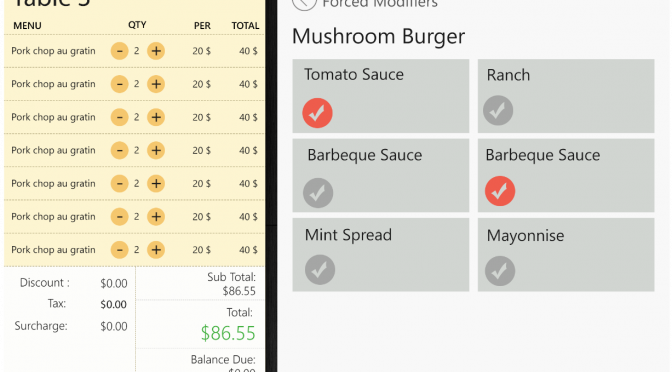
Task: Tap minus on last Pork chop row
Action: click(120, 250)
